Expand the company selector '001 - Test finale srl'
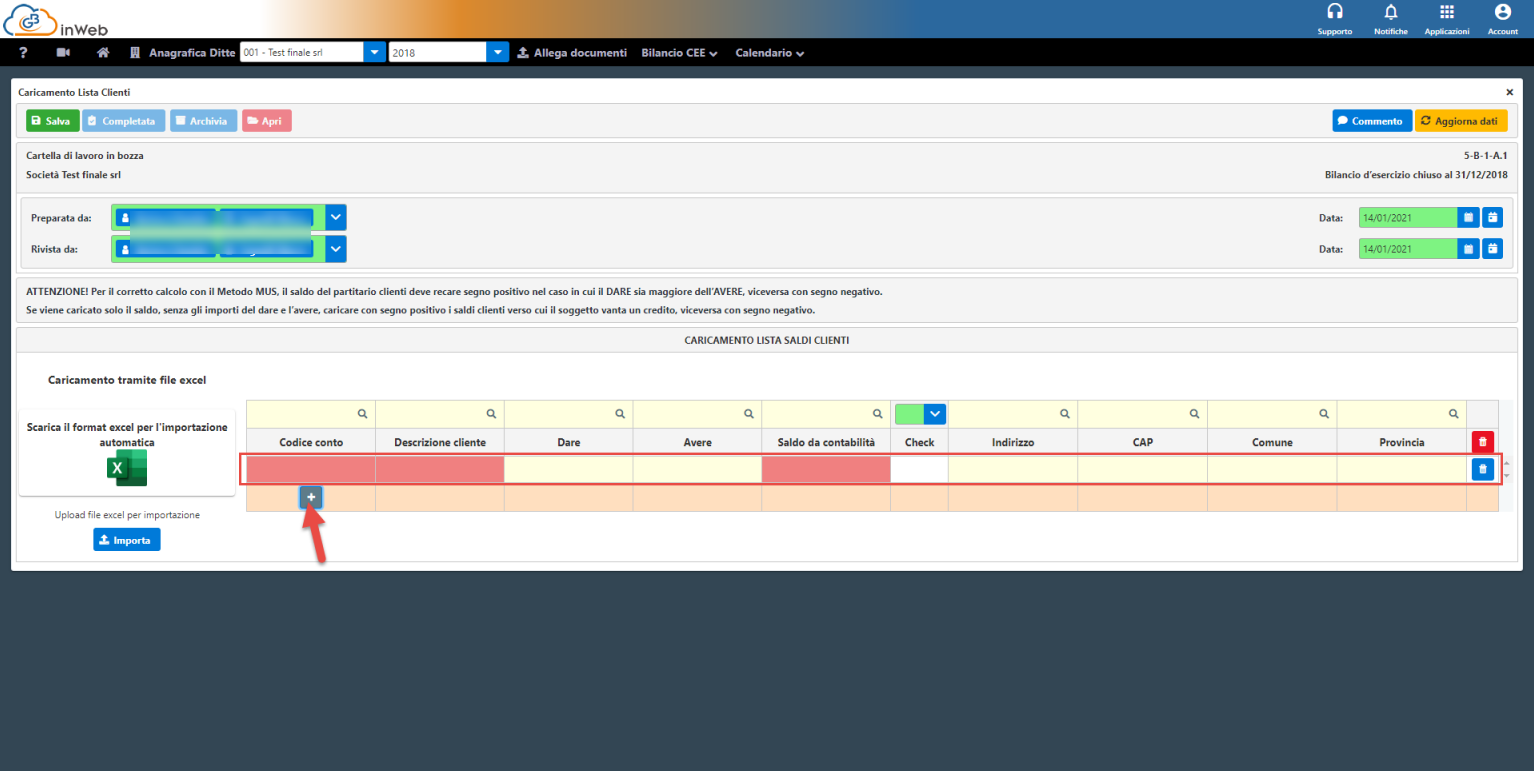This screenshot has width=1534, height=771. click(373, 53)
